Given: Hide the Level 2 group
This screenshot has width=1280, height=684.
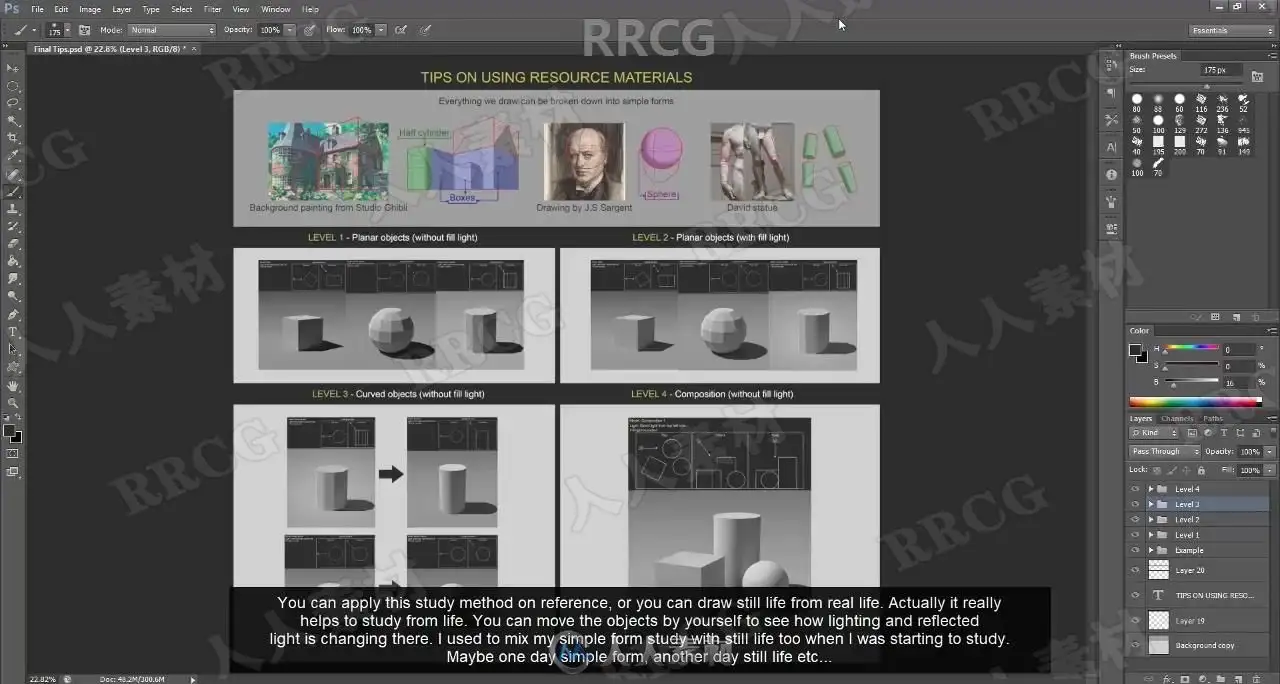Looking at the screenshot, I should pos(1135,520).
